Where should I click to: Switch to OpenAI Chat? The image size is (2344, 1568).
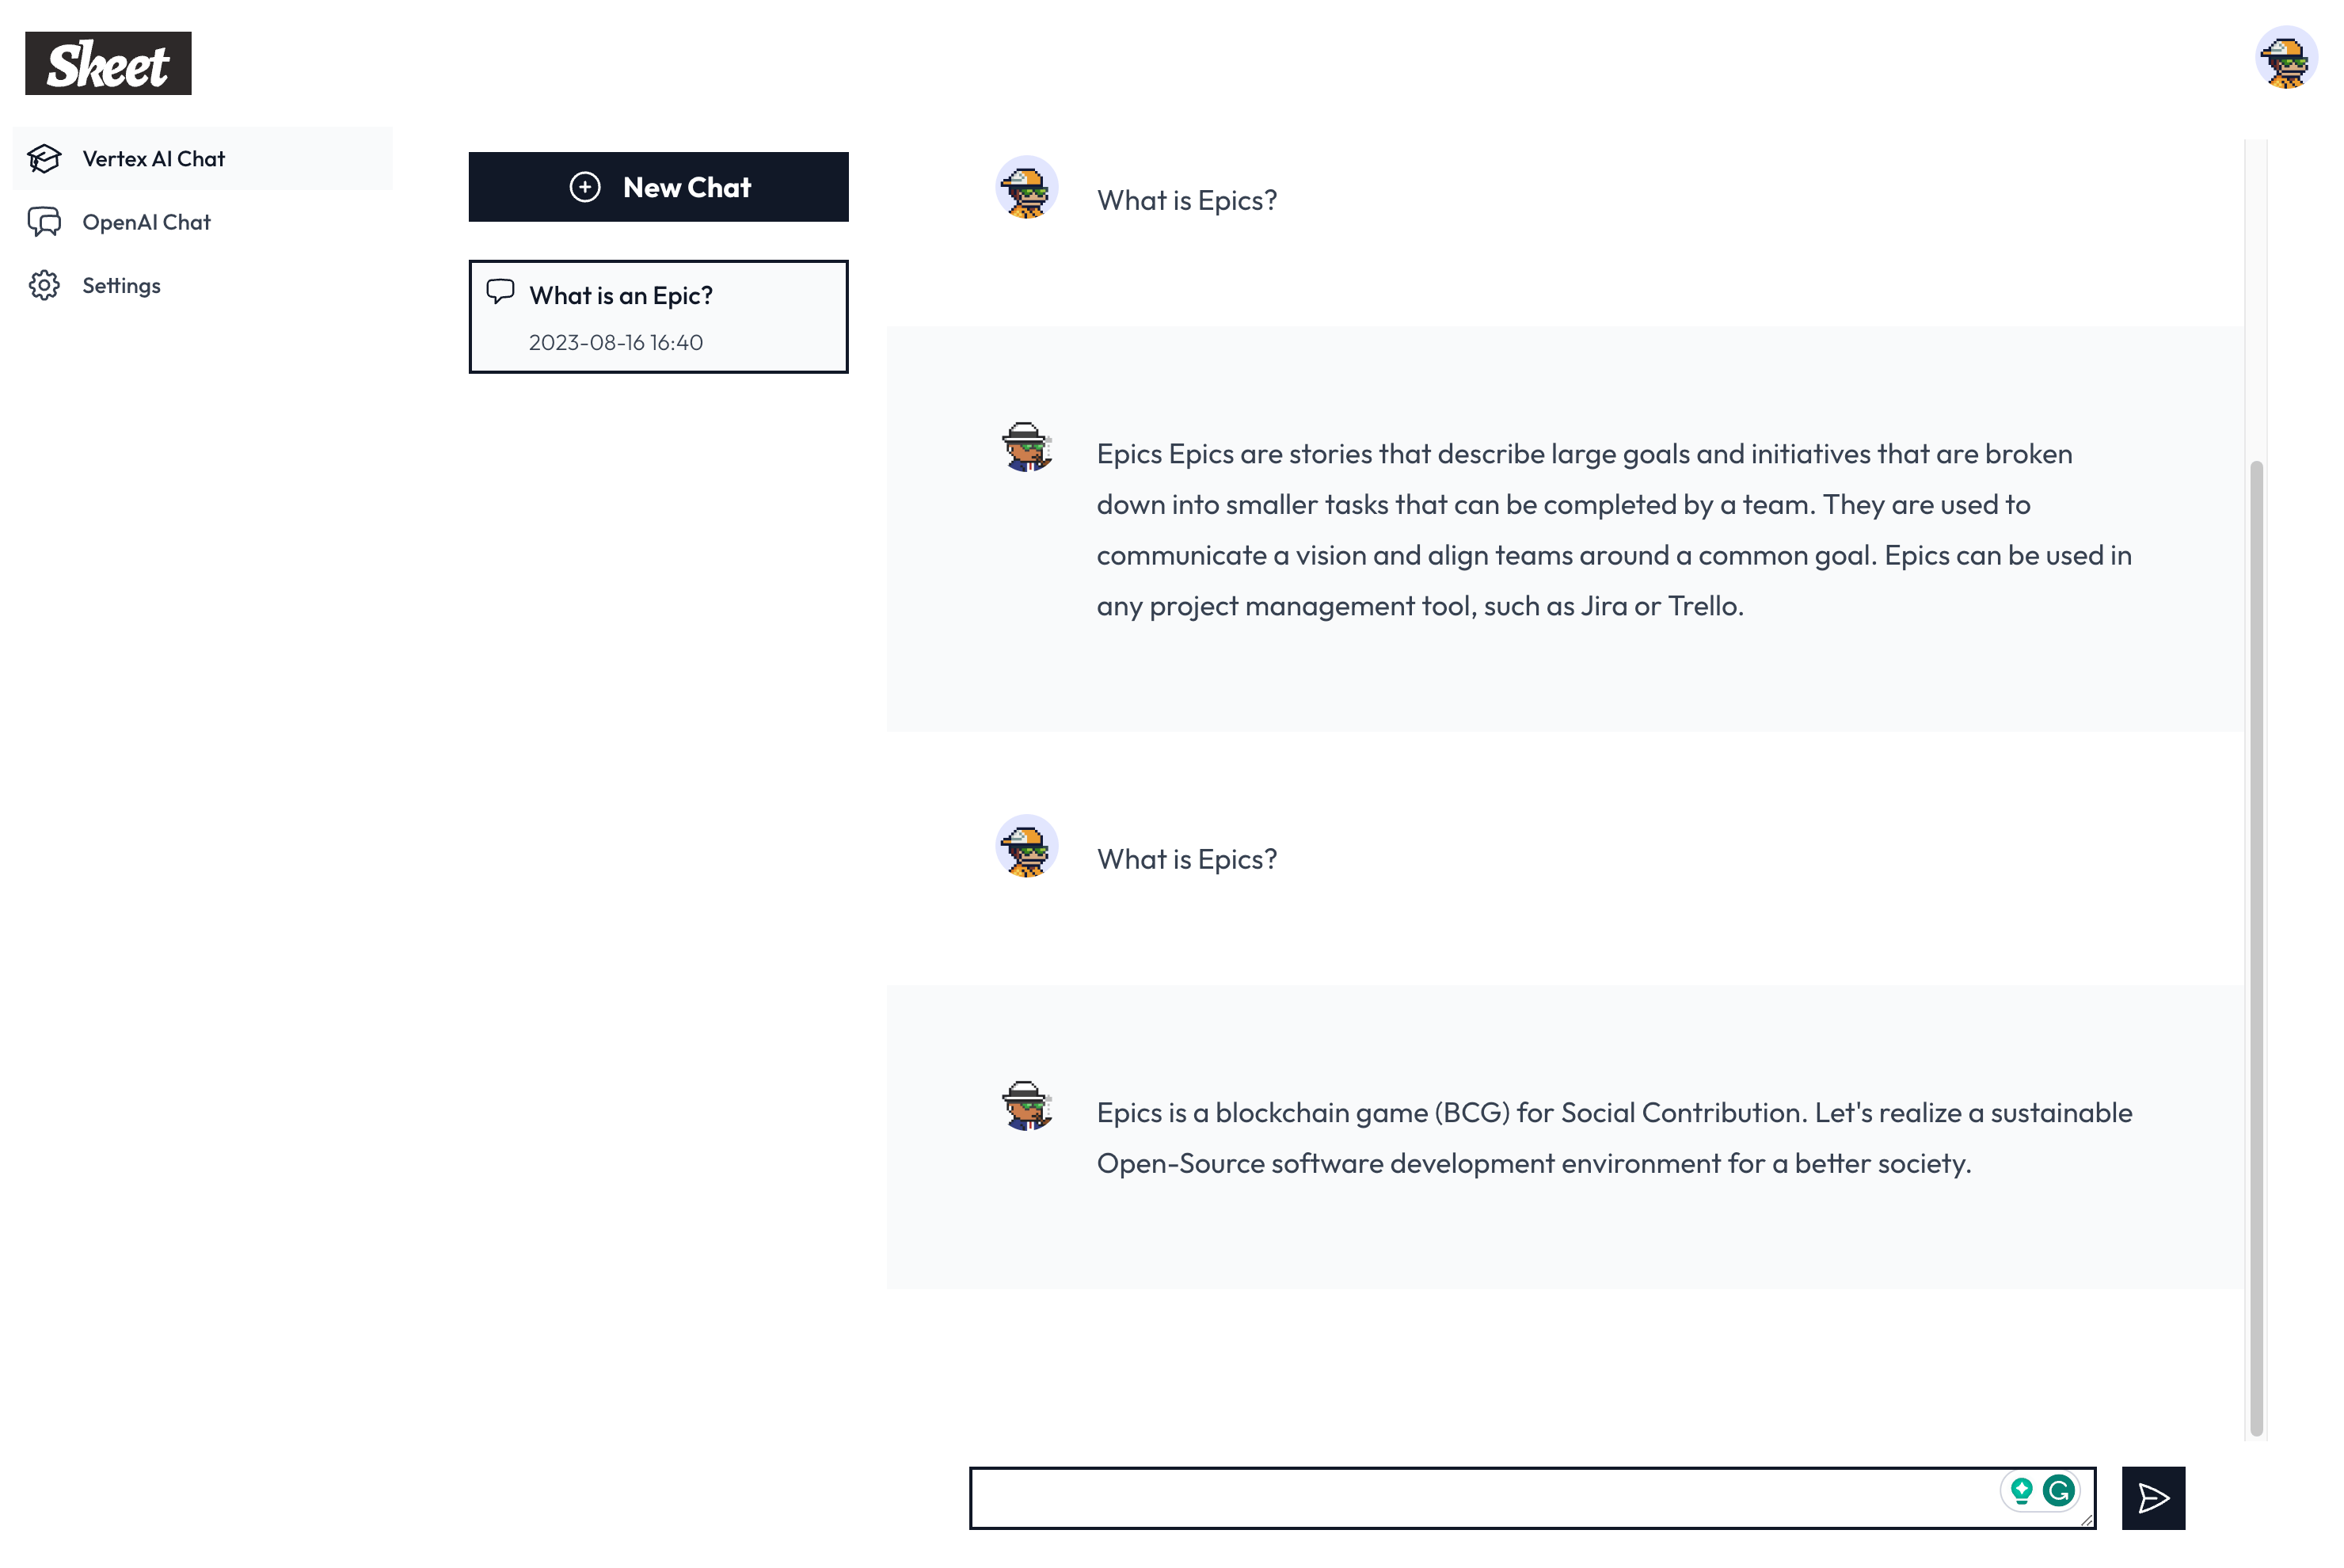146,222
